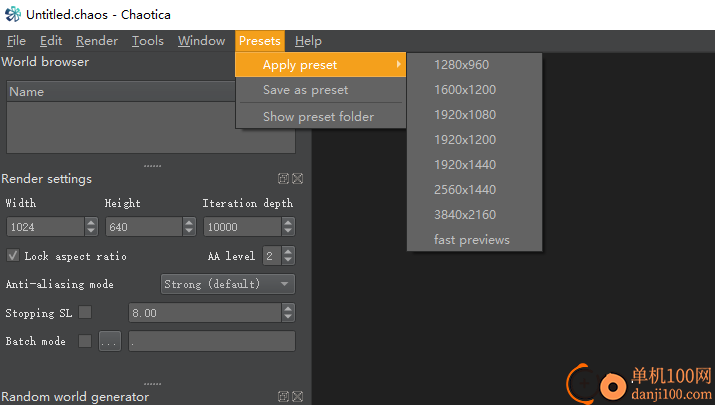Open the Anti-aliasing mode dropdown

tap(228, 284)
